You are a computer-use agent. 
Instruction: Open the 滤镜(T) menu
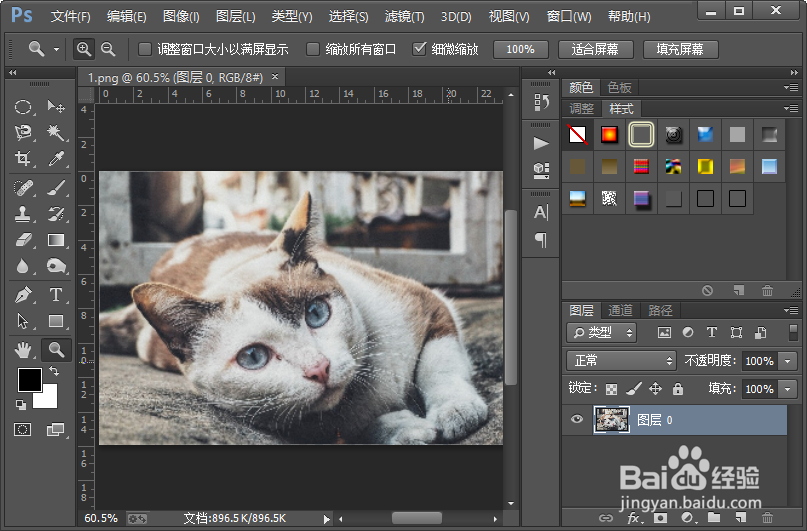[x=405, y=16]
